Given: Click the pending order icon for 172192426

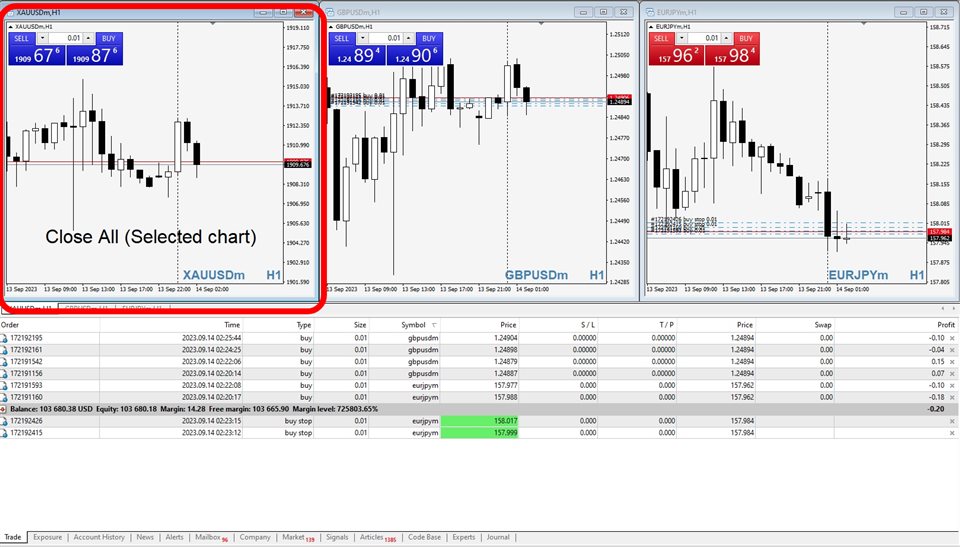Looking at the screenshot, I should point(4,421).
